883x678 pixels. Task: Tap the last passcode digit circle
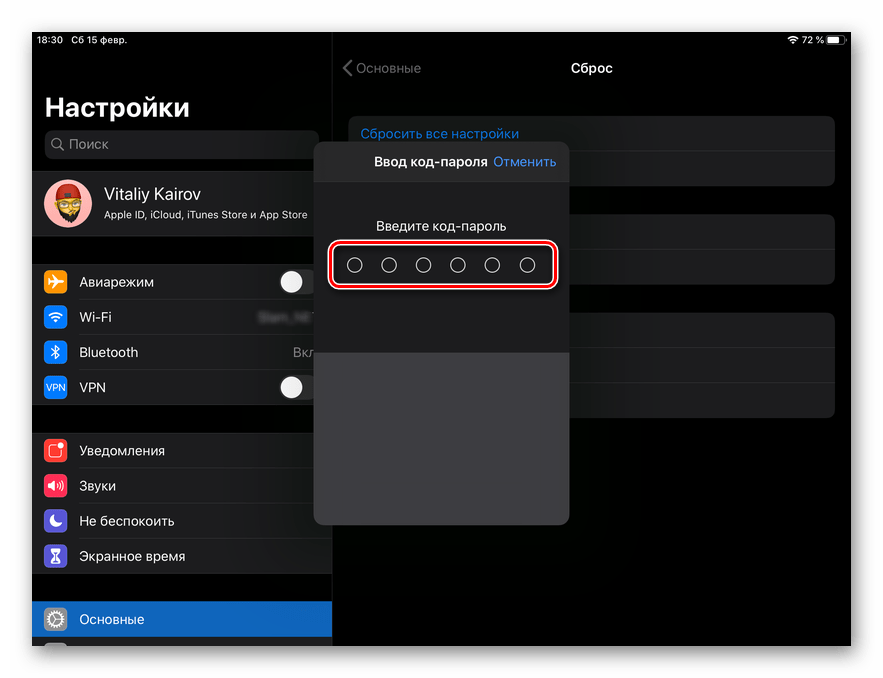click(x=527, y=265)
